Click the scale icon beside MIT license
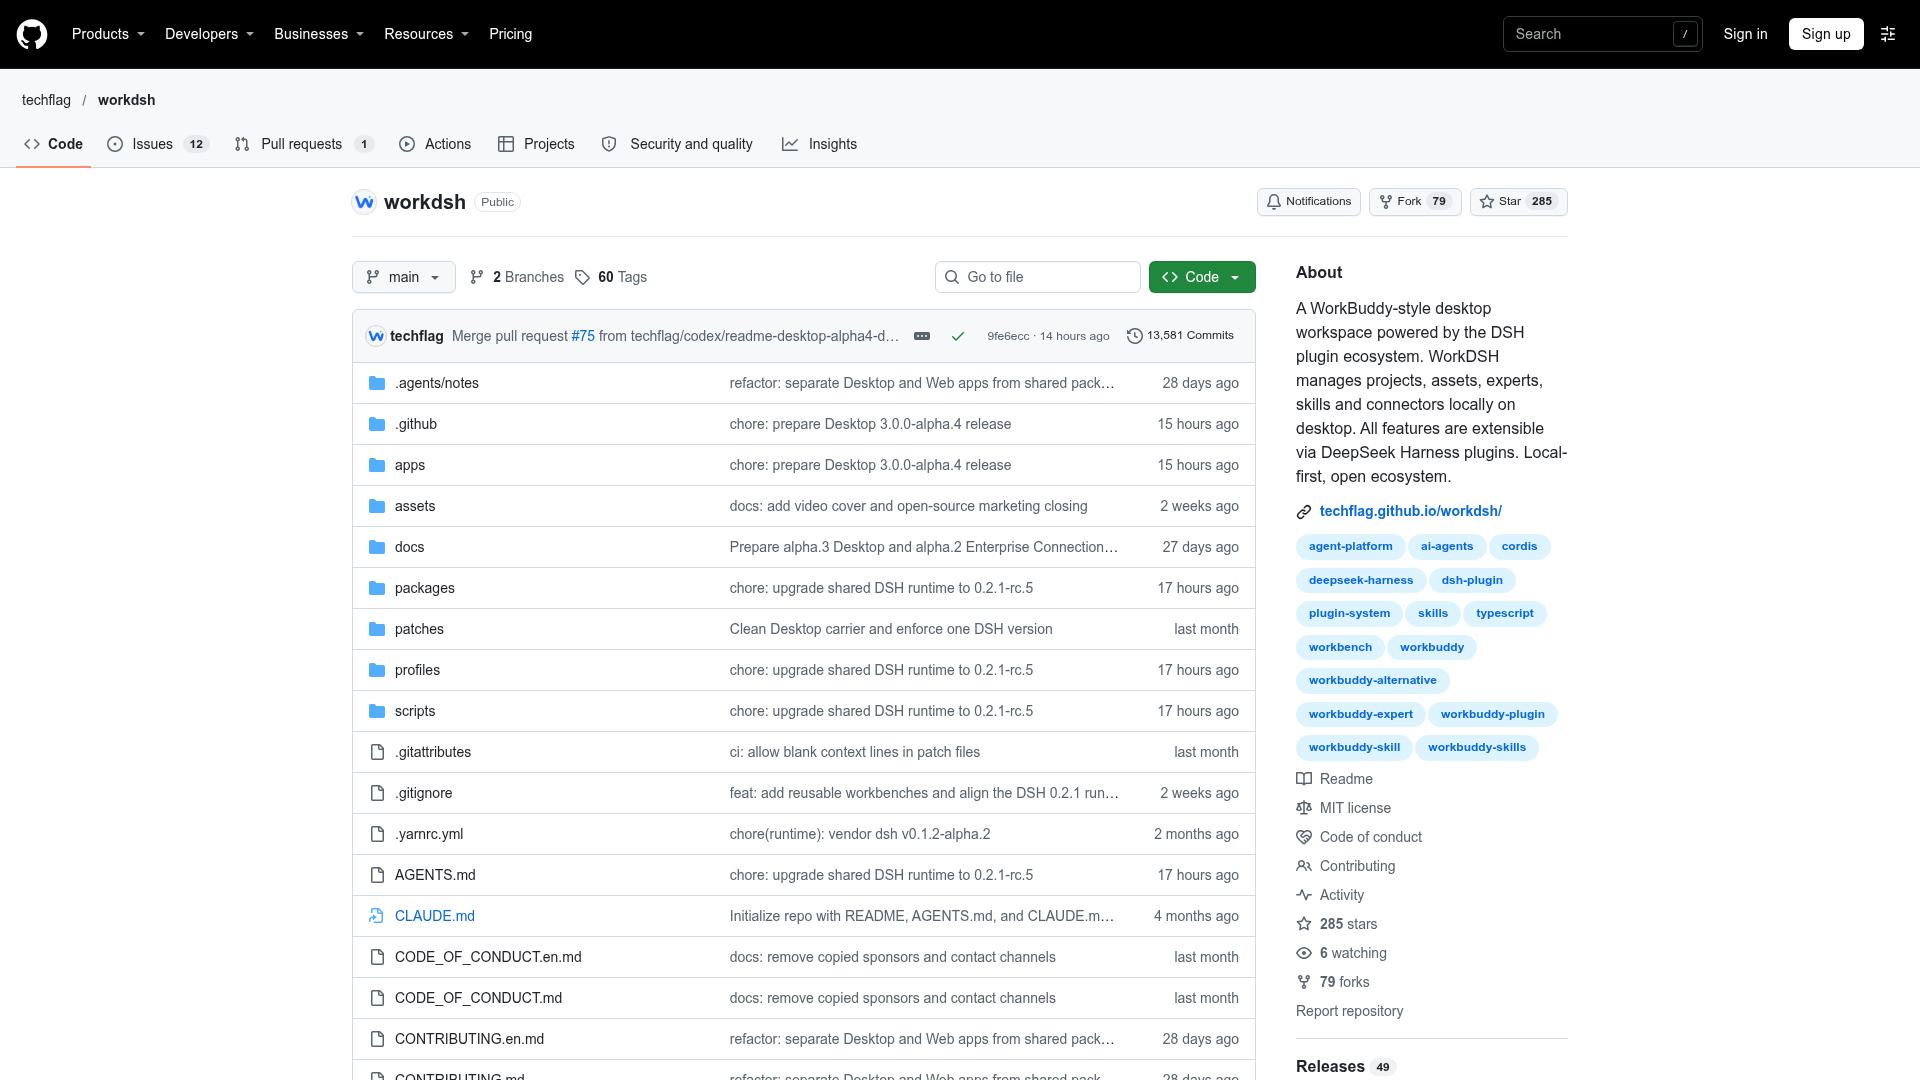The image size is (1920, 1080). [x=1304, y=808]
